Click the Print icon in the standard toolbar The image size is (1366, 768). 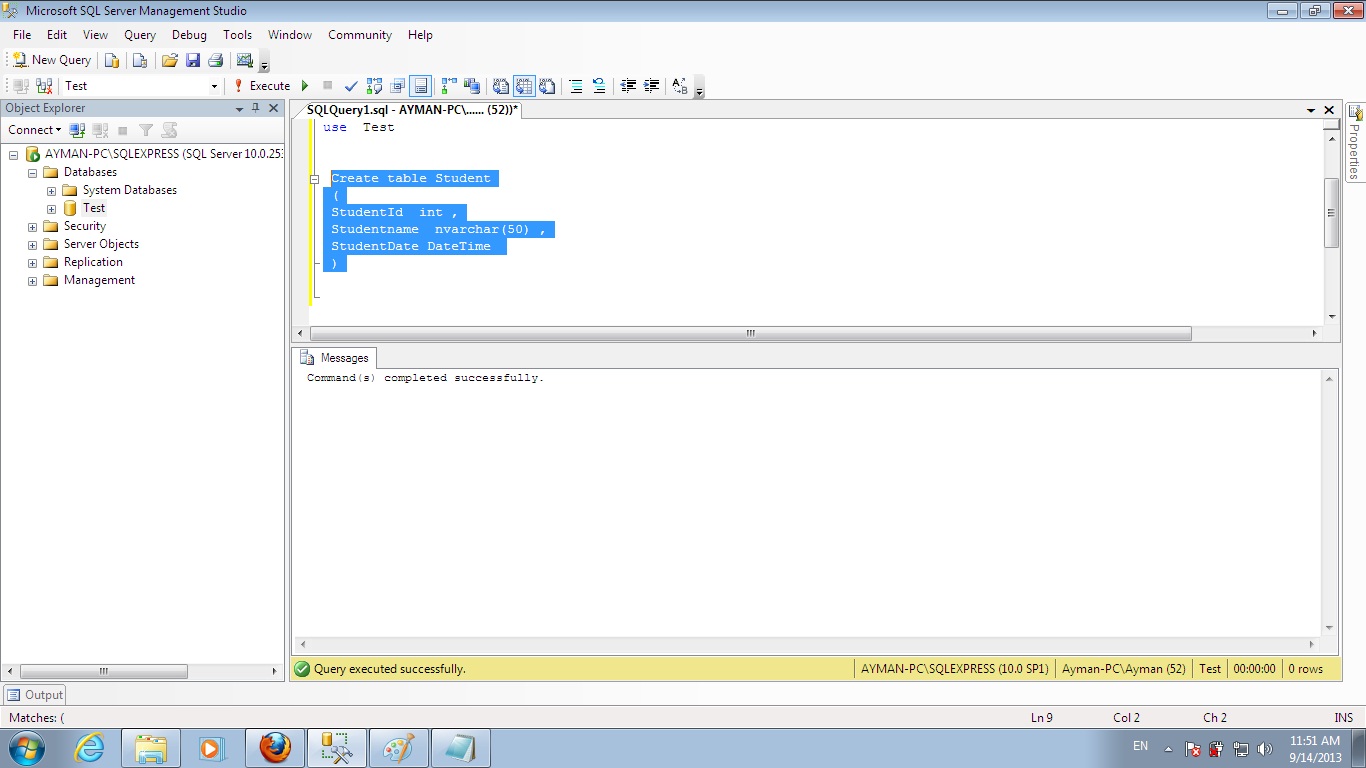coord(215,60)
